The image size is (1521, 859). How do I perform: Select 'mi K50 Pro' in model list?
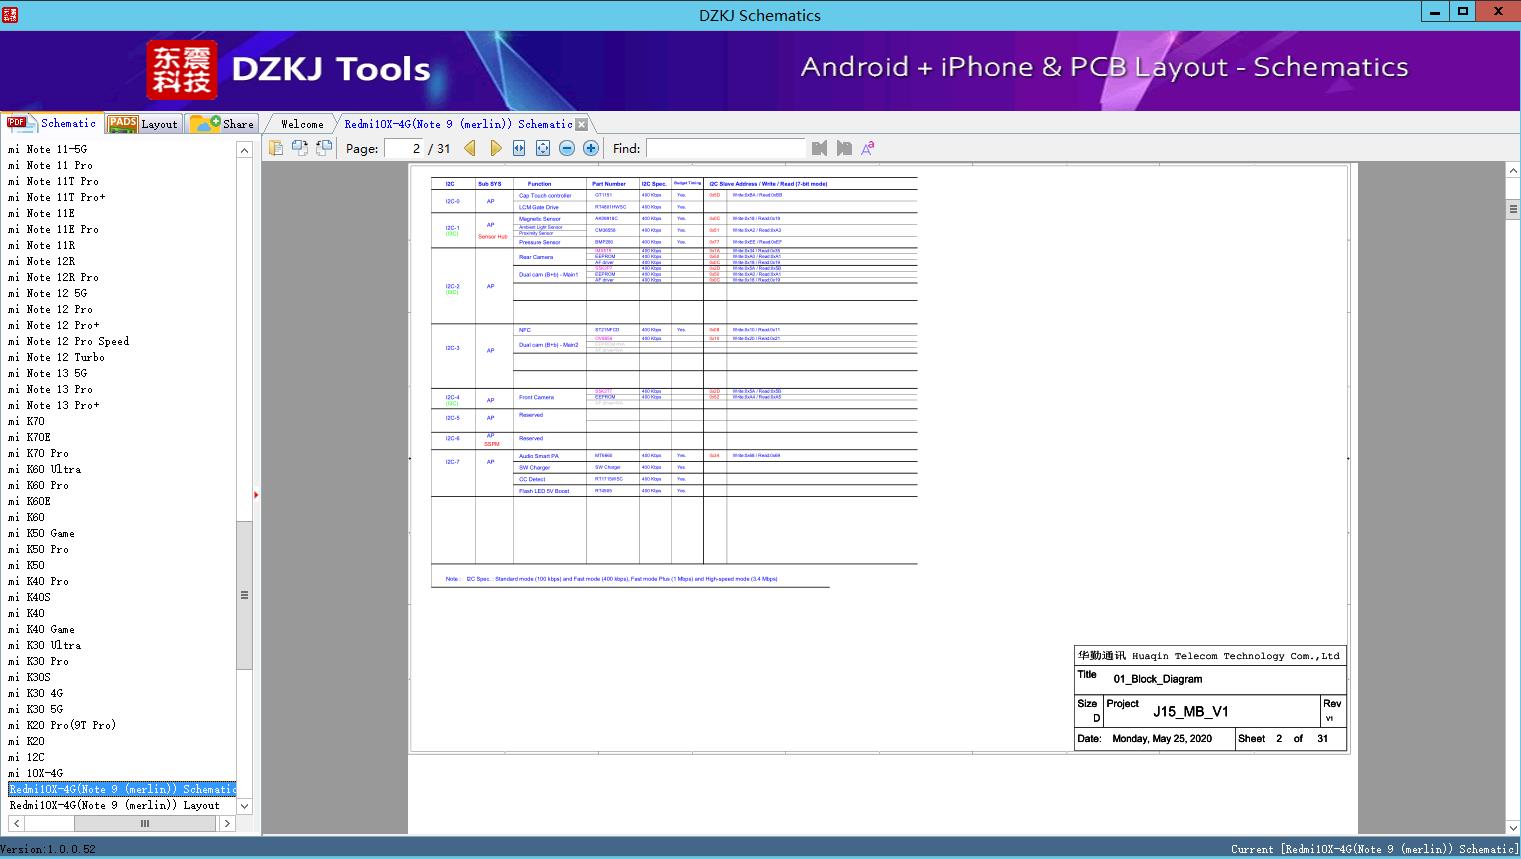click(x=38, y=549)
